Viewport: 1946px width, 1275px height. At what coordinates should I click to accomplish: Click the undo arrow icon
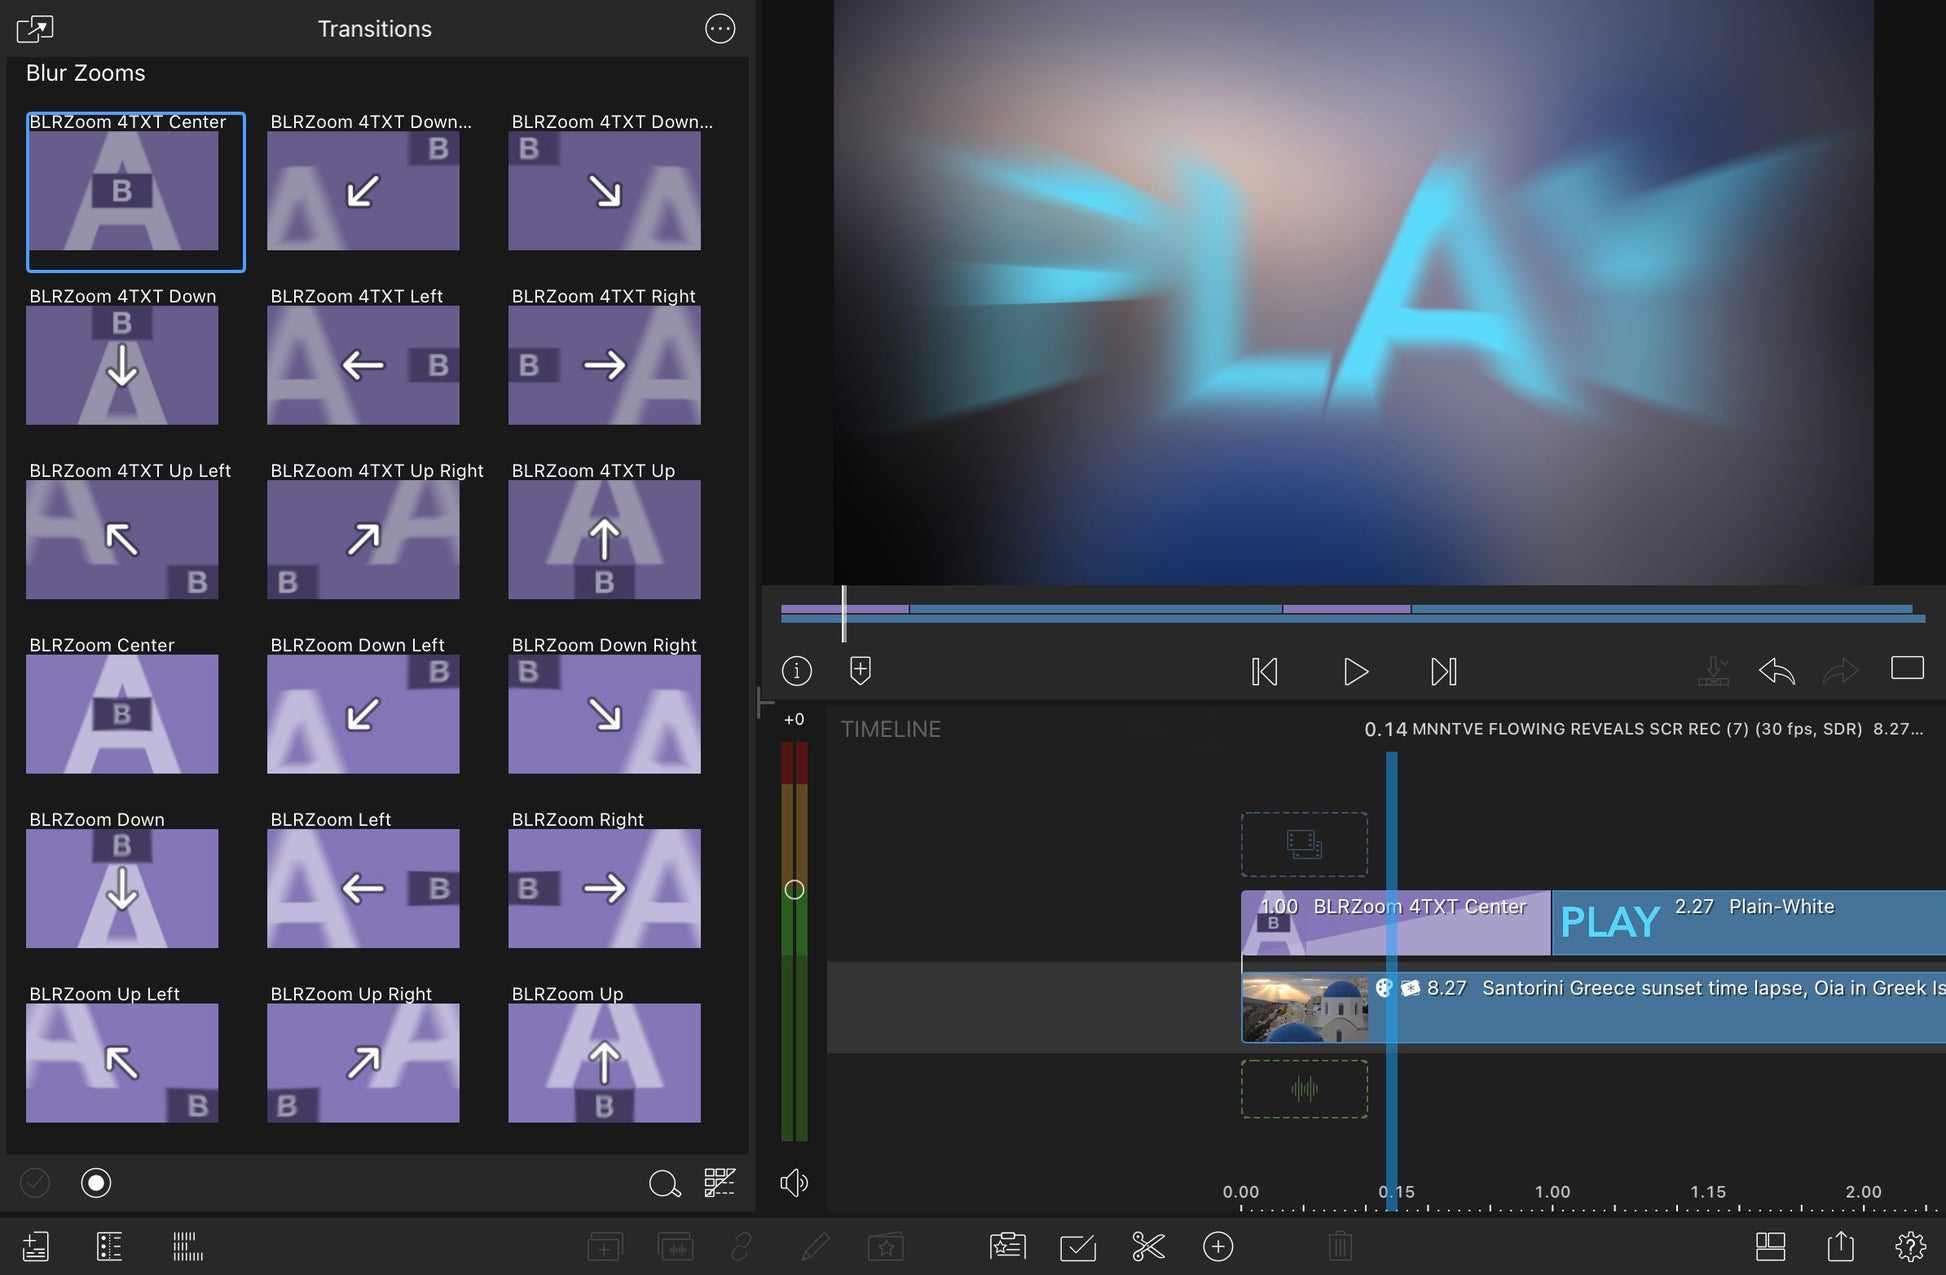pos(1776,670)
